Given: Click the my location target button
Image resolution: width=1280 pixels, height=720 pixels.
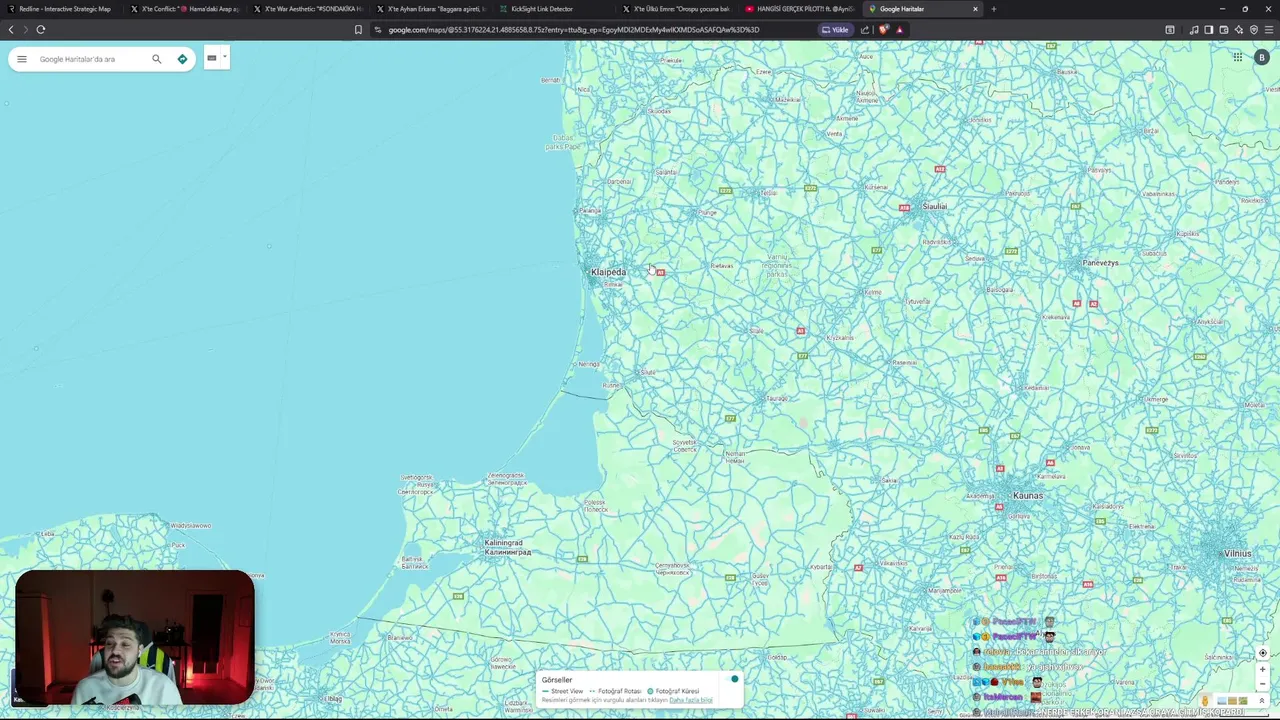Looking at the screenshot, I should (1262, 653).
